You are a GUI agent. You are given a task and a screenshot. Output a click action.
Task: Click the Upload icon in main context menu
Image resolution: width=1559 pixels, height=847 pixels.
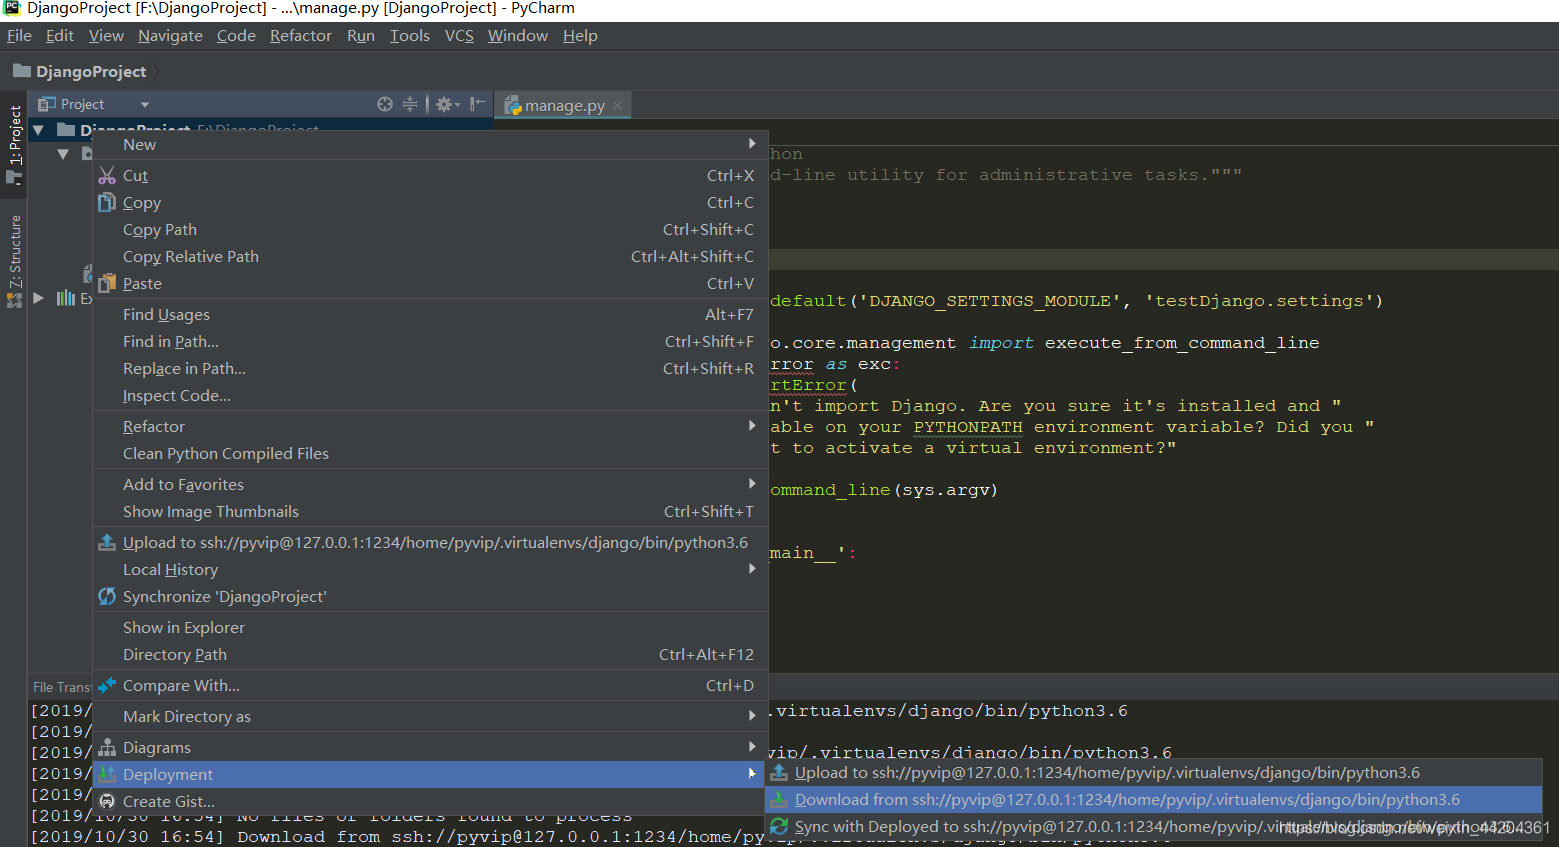[107, 543]
